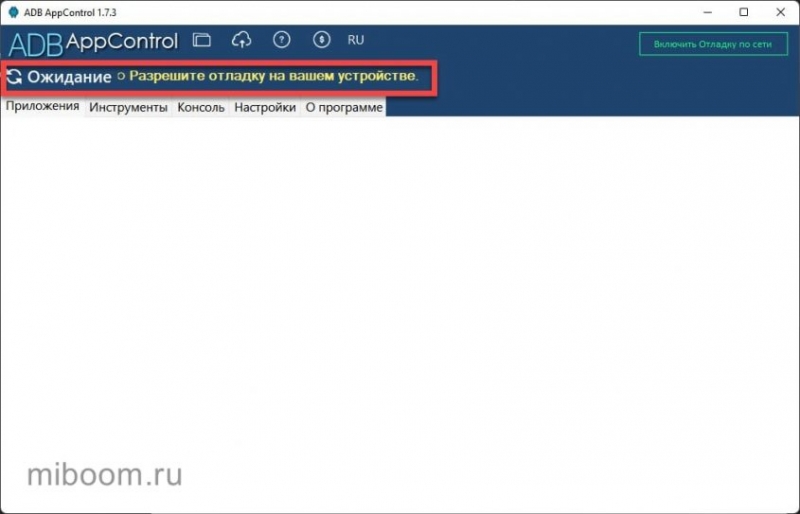
Task: Minimize the ADB AppControl window
Action: click(707, 12)
